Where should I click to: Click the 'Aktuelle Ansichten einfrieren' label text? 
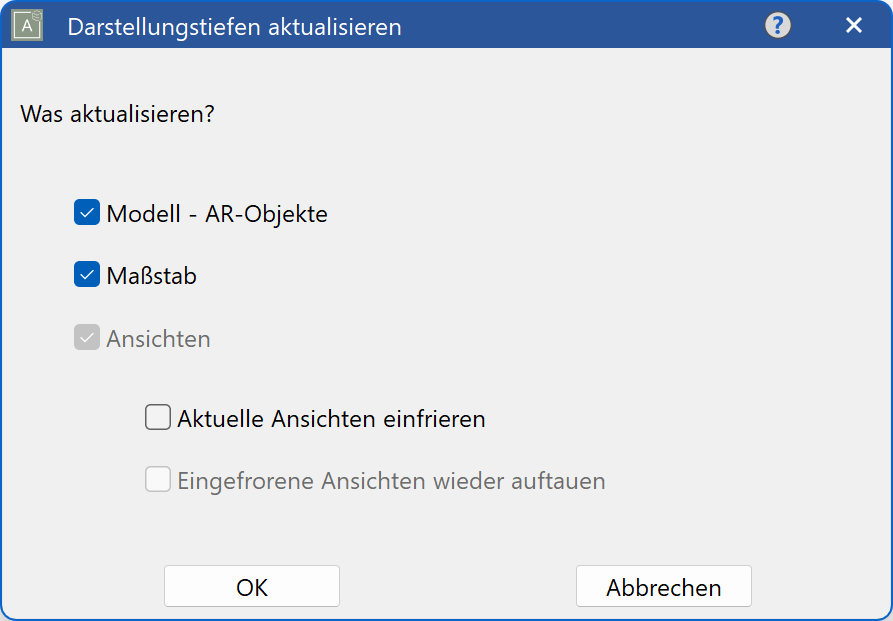coord(331,419)
